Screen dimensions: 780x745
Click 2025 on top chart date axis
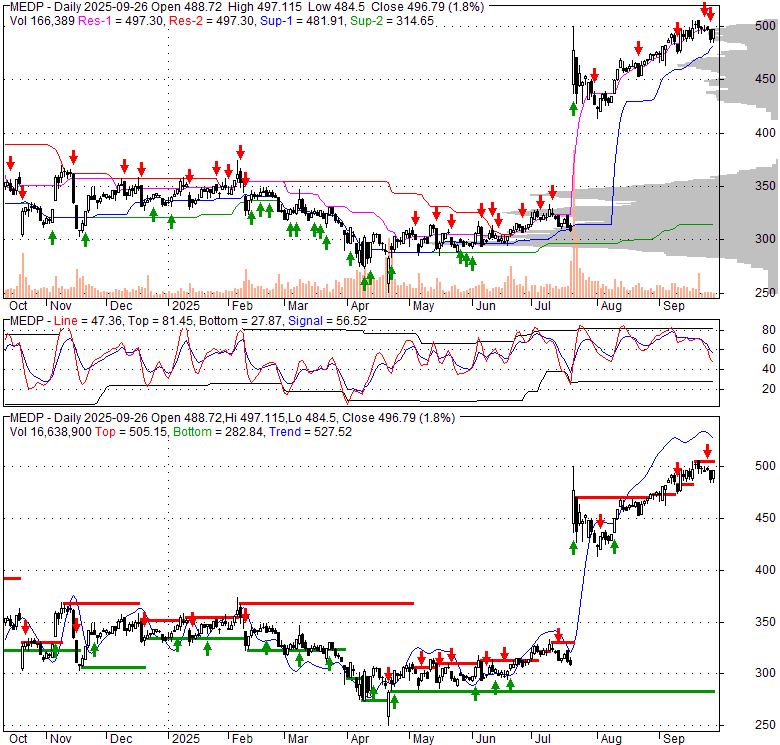pyautogui.click(x=186, y=306)
